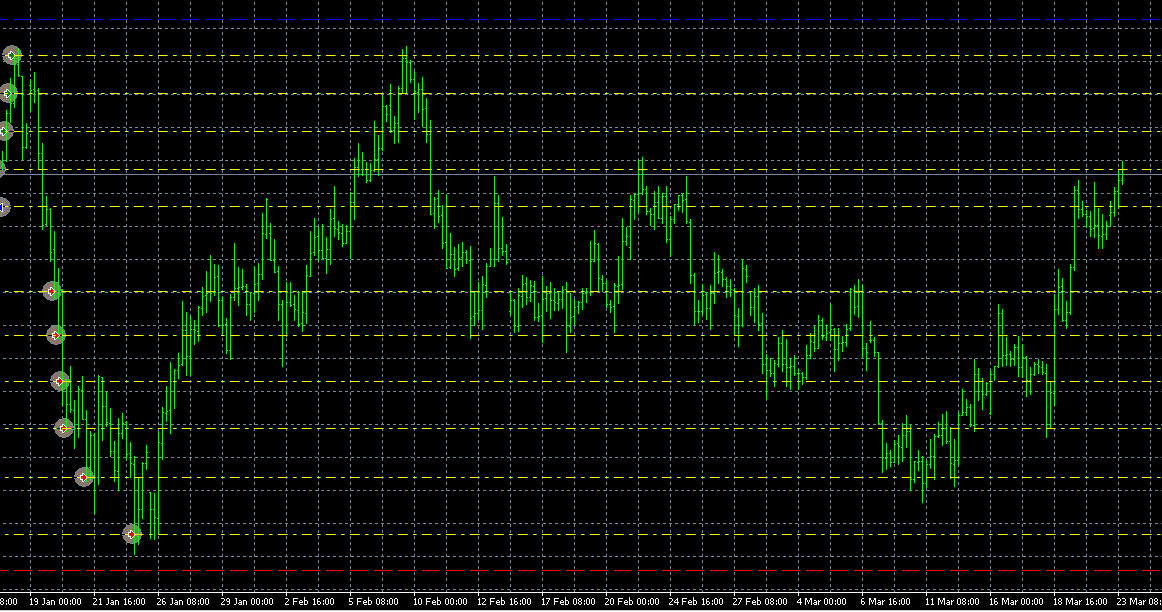
Task: Click the 2 Feb 16:00 time label
Action: tap(309, 602)
